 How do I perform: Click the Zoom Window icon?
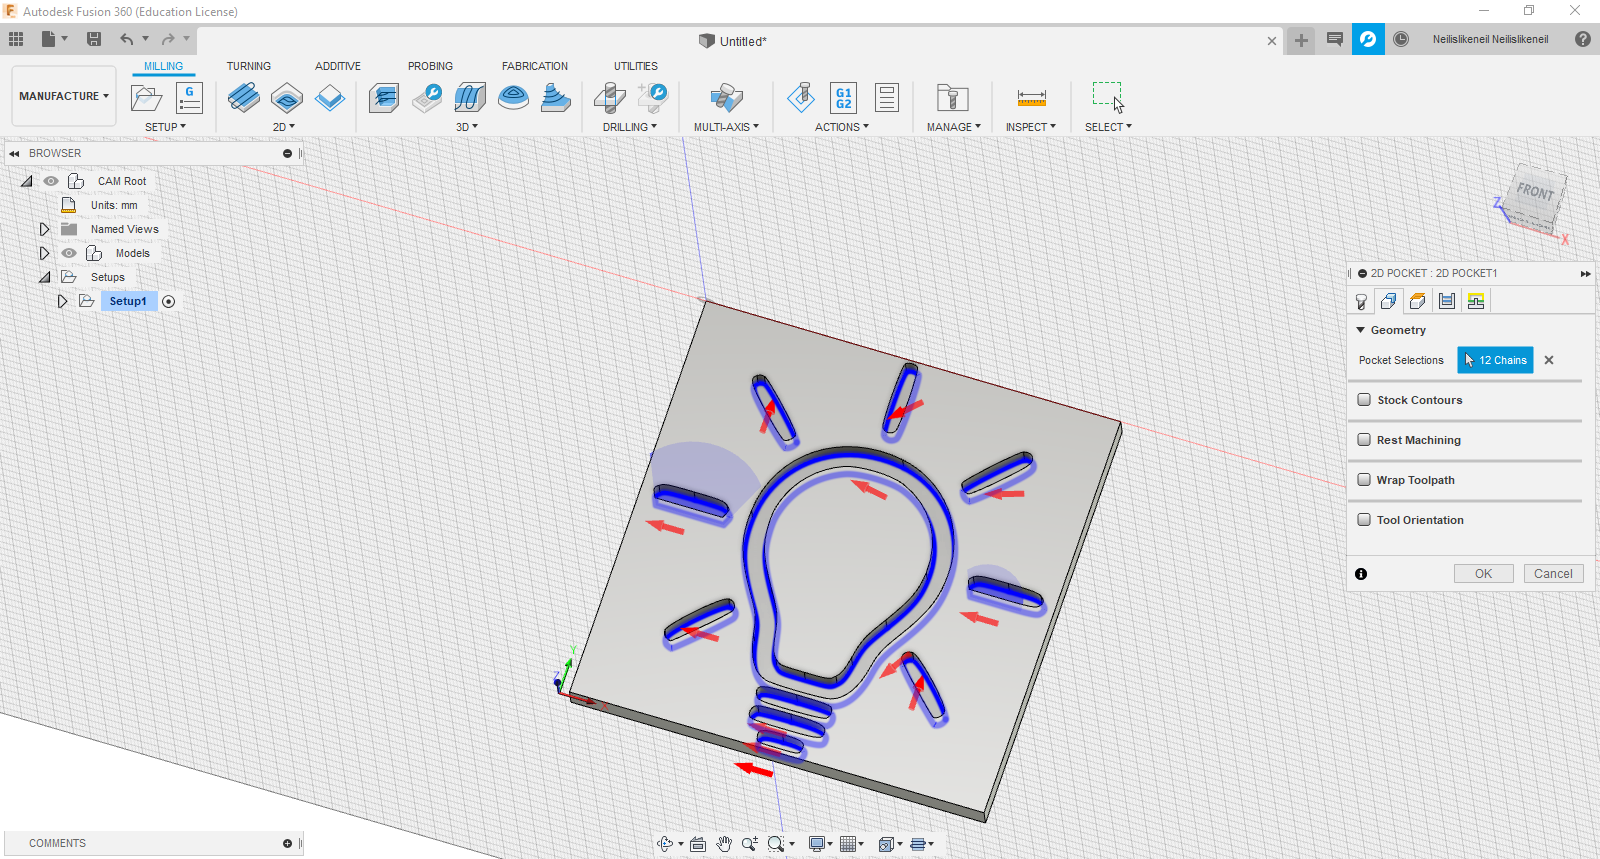tap(750, 844)
